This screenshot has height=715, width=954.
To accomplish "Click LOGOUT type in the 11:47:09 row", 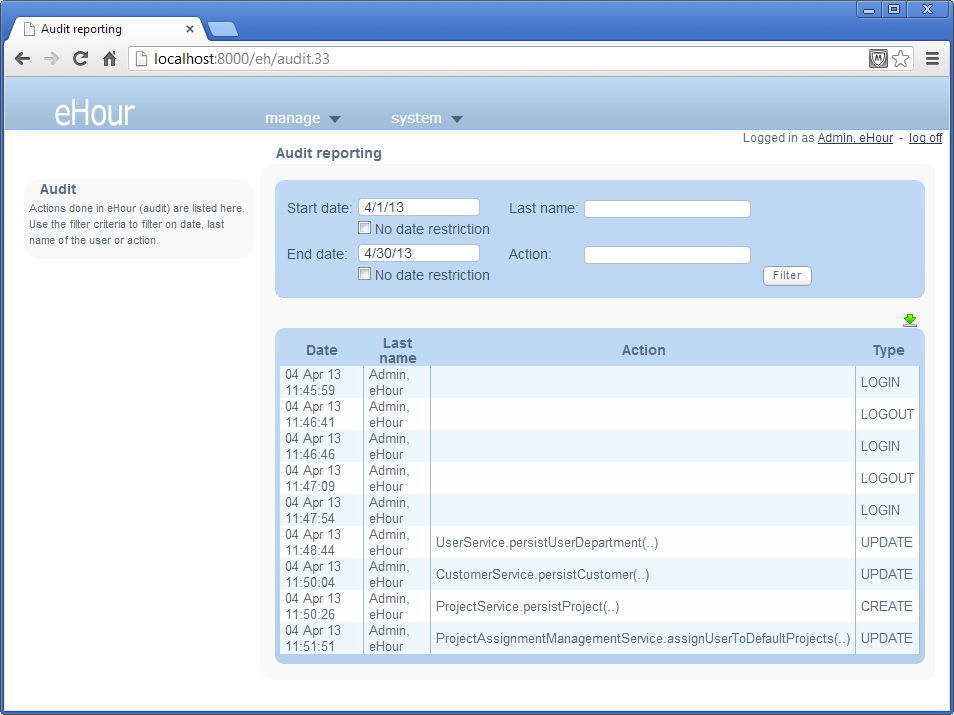I will (887, 478).
